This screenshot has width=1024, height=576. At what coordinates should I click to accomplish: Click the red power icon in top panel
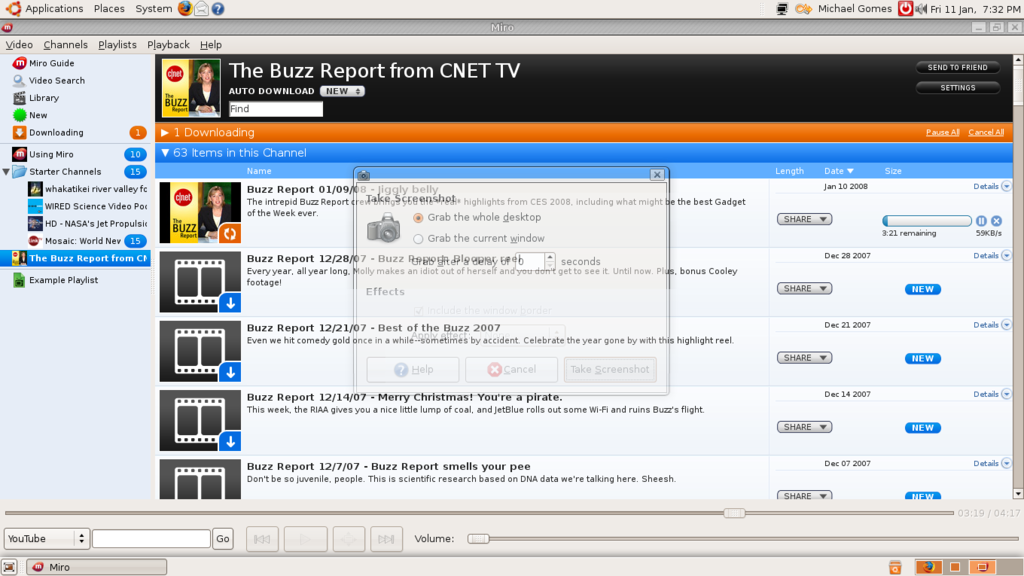(905, 8)
